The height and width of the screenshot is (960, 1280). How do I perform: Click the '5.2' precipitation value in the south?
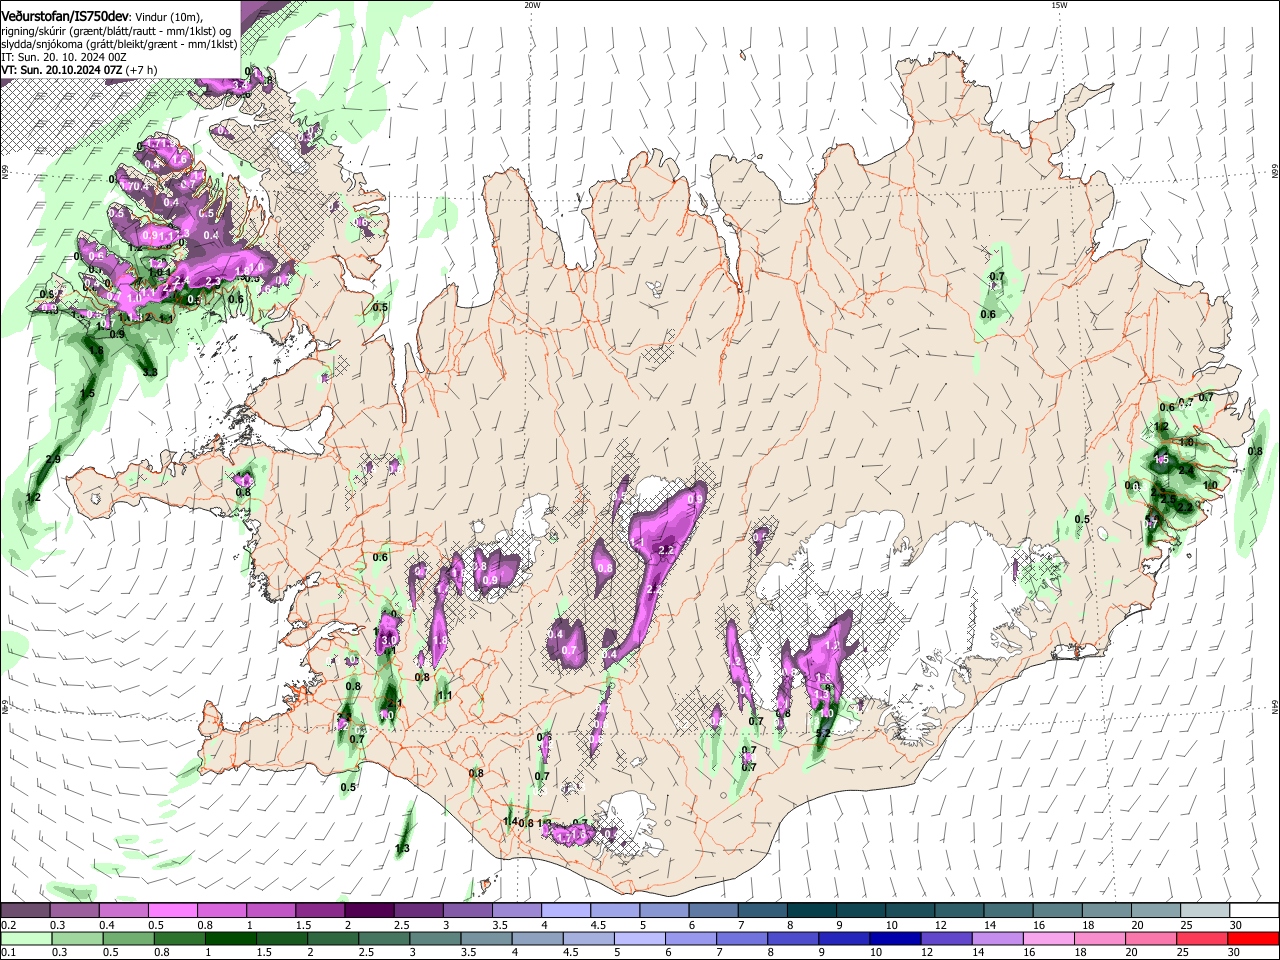823,733
